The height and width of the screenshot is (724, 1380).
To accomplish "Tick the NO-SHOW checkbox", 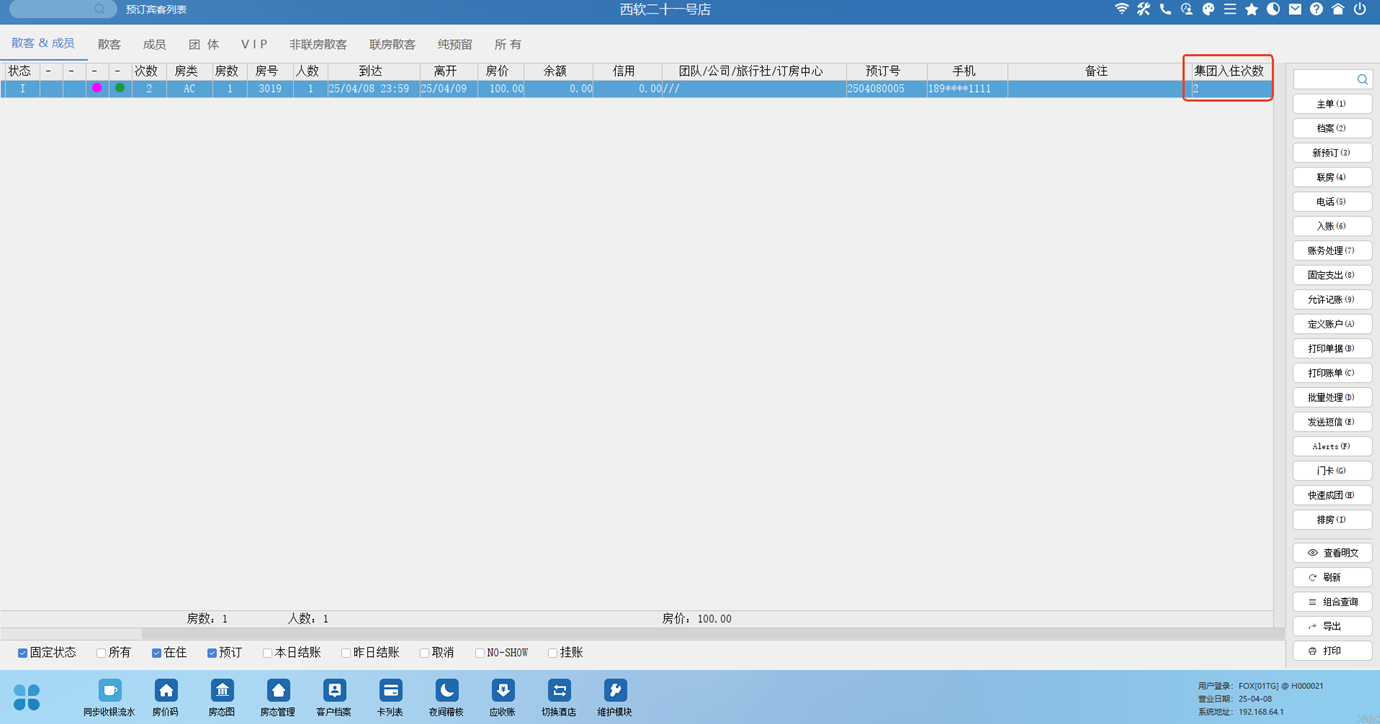I will click(x=480, y=653).
